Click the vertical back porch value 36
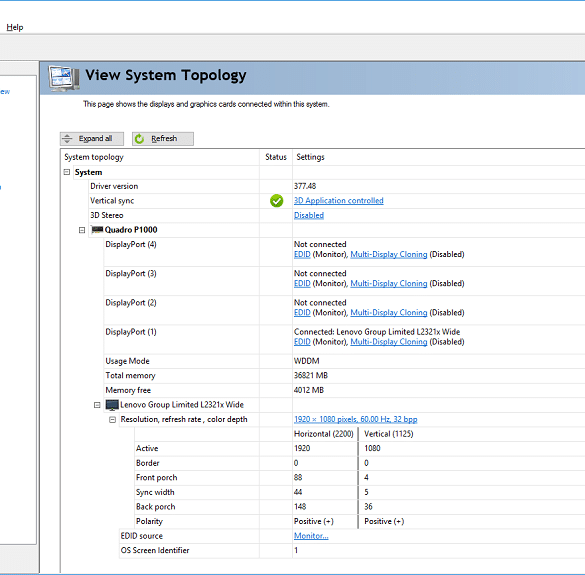 (368, 507)
